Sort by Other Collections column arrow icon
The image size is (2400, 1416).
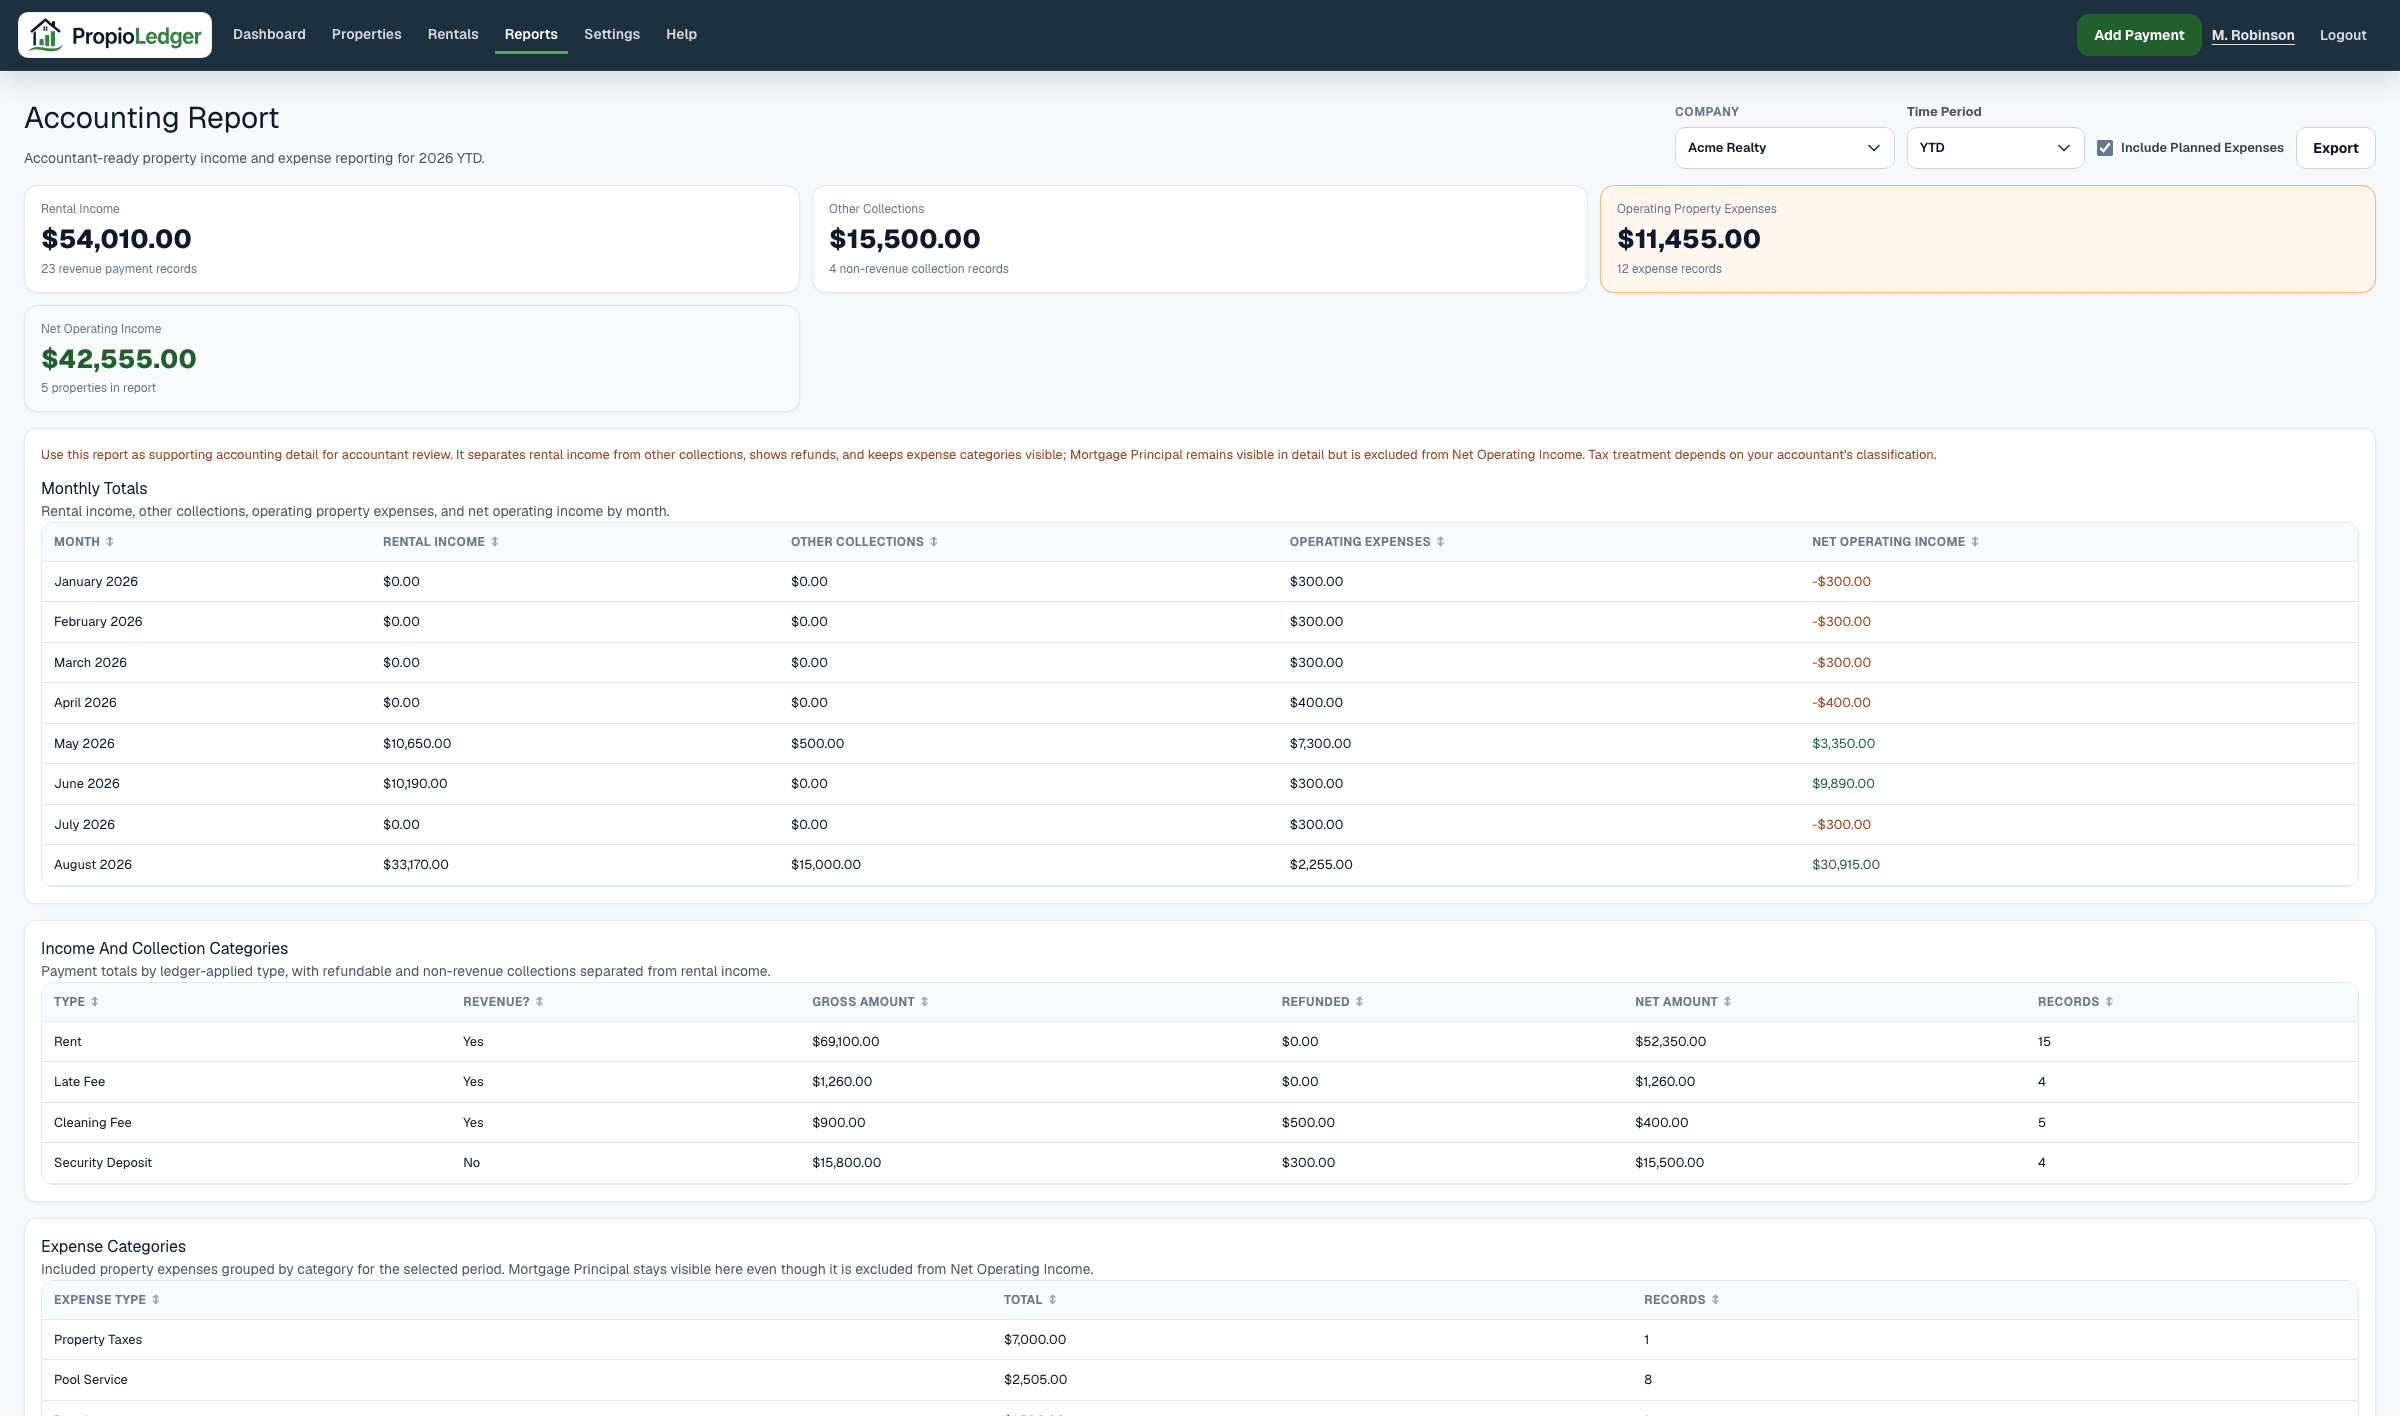[x=934, y=542]
